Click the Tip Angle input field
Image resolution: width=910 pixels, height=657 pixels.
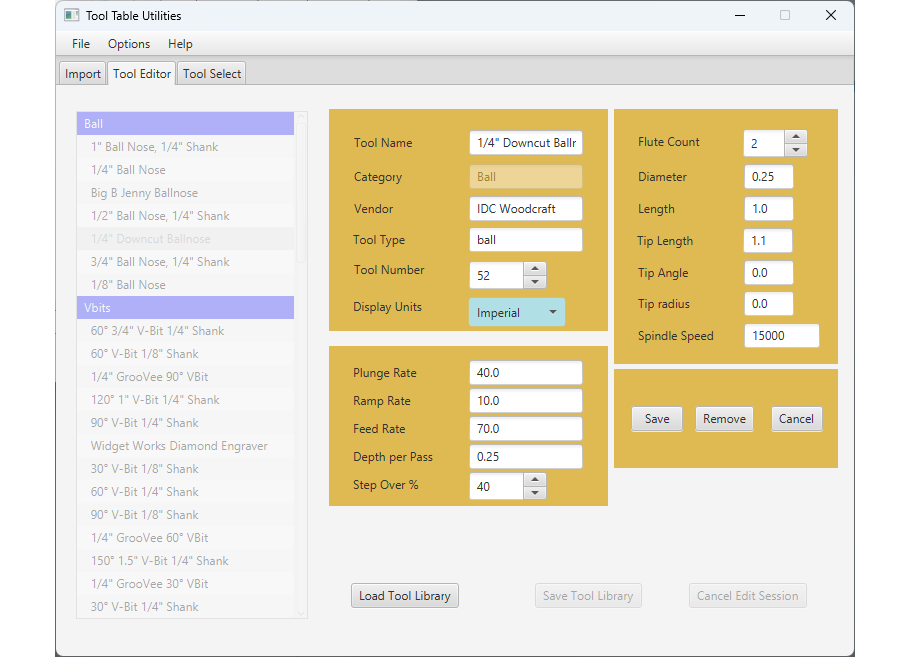coord(769,272)
